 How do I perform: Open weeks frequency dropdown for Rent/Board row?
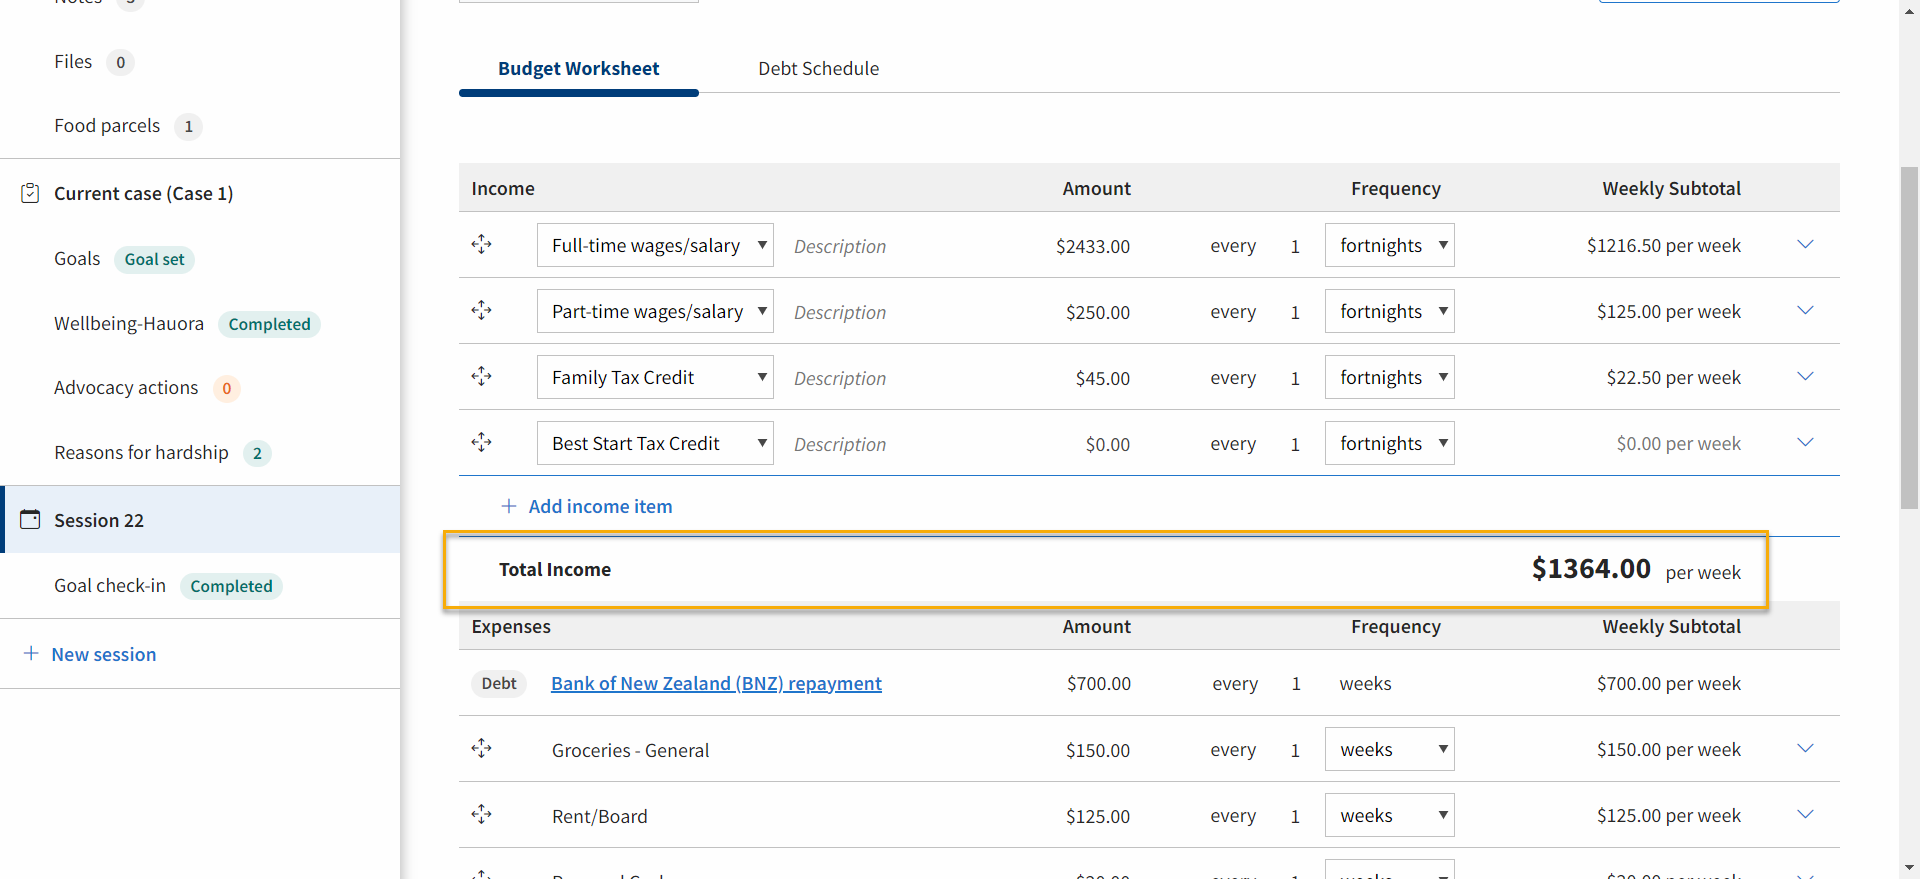pos(1390,815)
